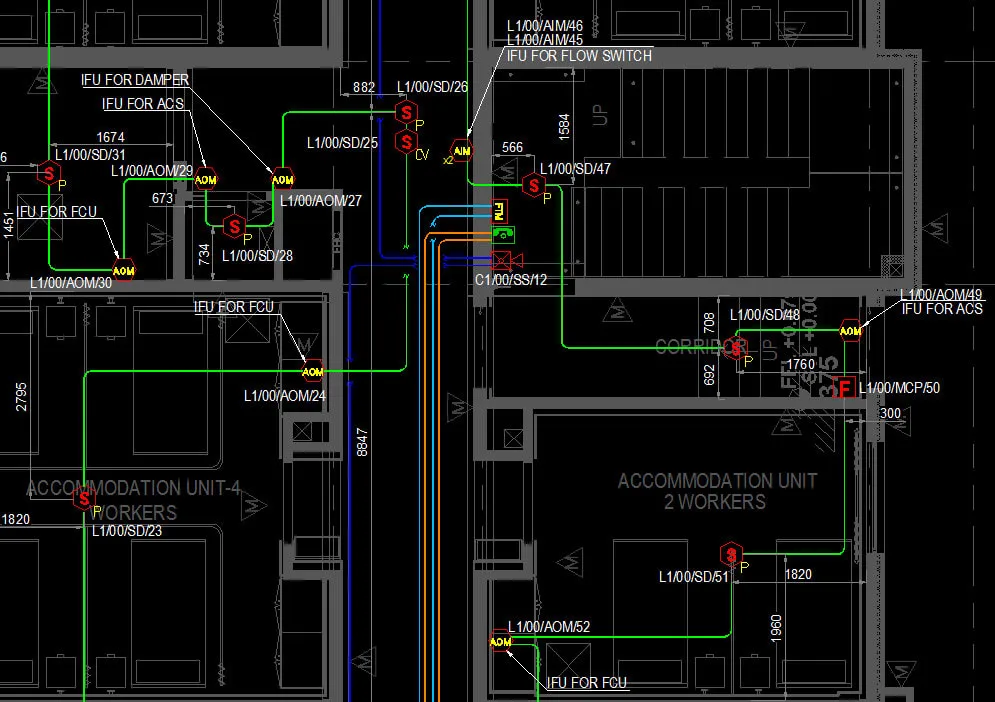Click the green fire telephone symbol
Screen dimensions: 995x702
coord(502,234)
